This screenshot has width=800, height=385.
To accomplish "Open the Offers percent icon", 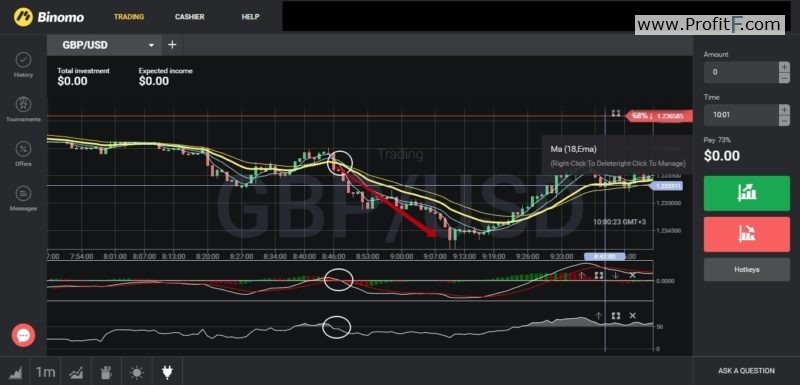I will click(23, 149).
